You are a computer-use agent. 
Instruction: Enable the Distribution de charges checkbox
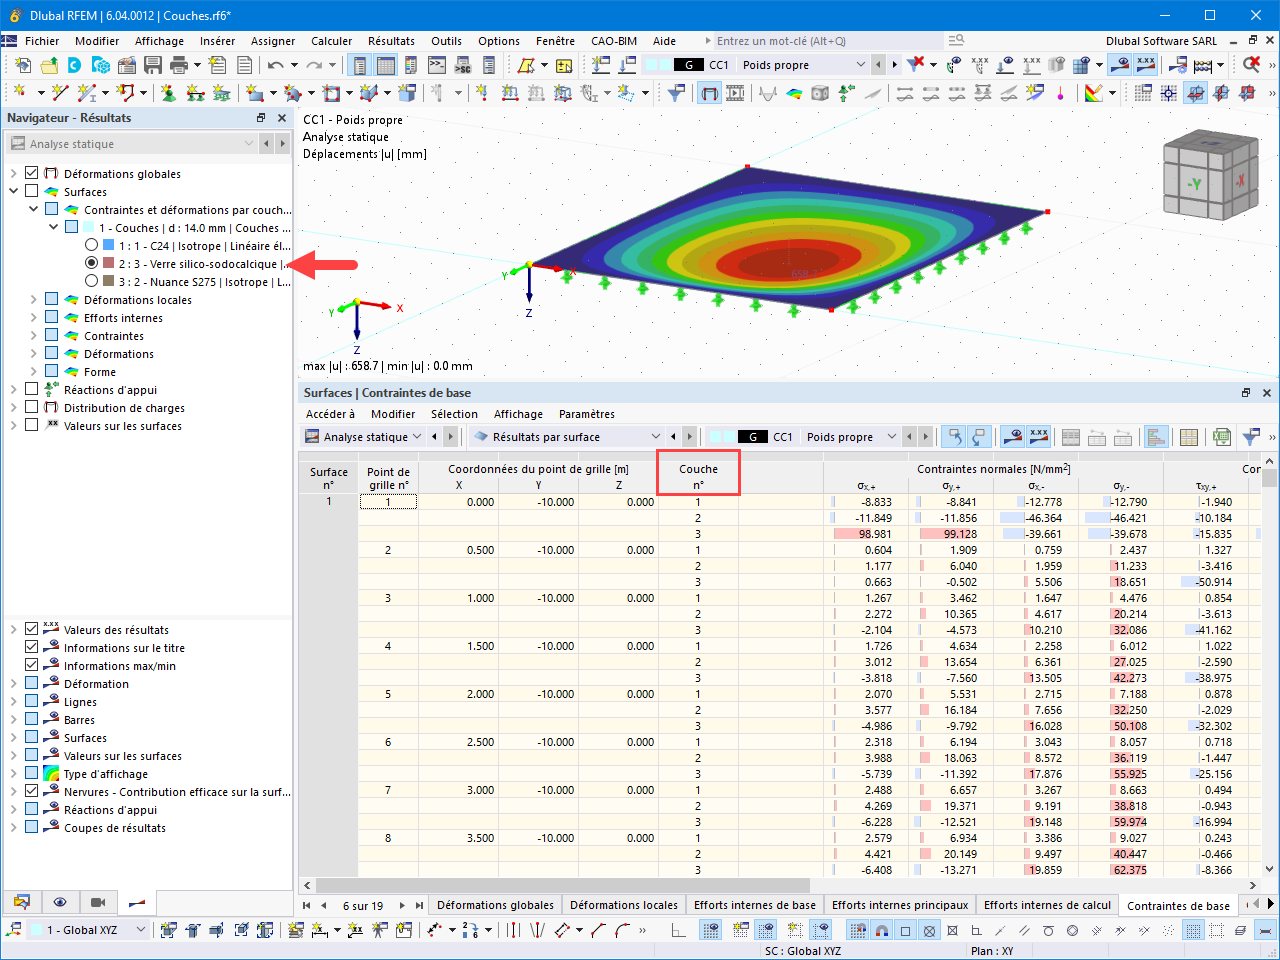tap(32, 408)
